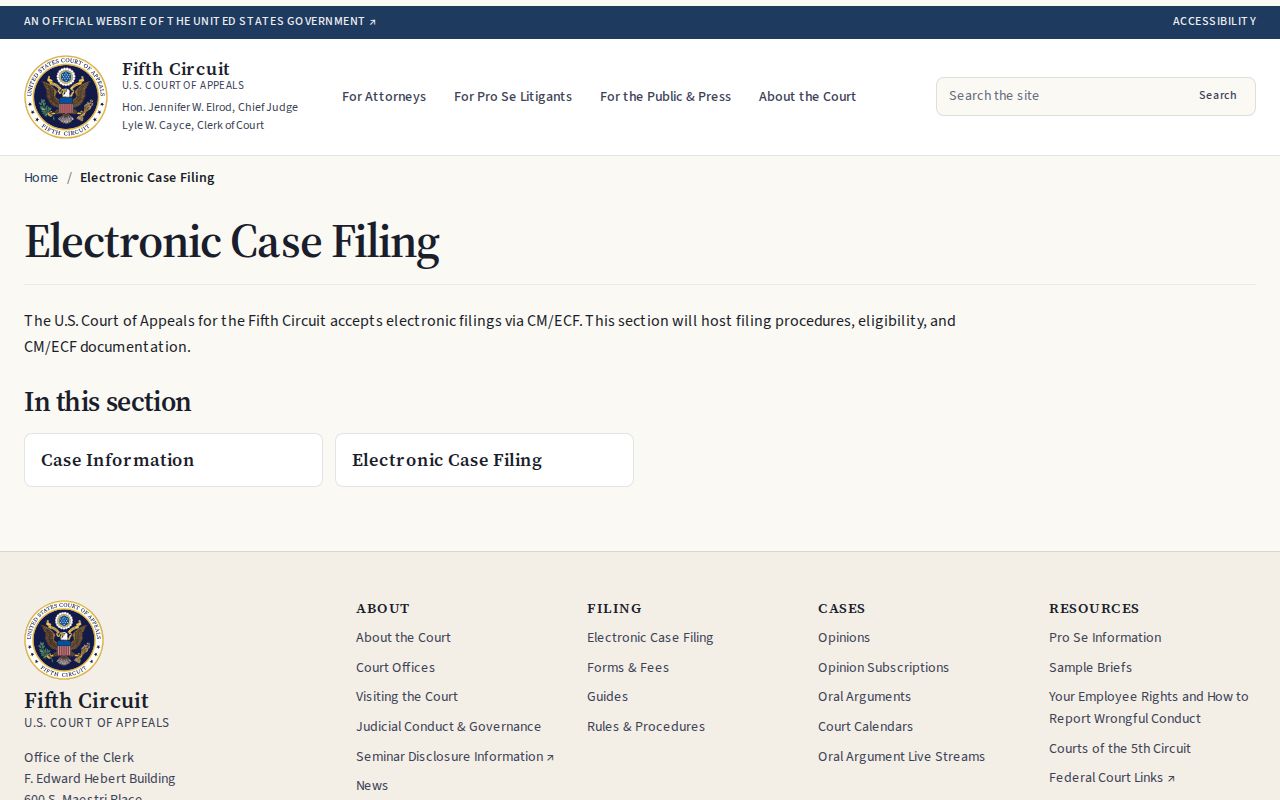The image size is (1280, 800).
Task: Open the Guides footer link
Action: [607, 696]
